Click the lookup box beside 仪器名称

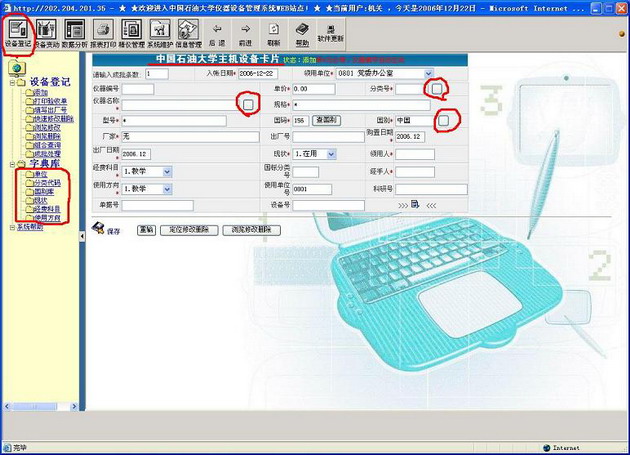click(x=247, y=104)
